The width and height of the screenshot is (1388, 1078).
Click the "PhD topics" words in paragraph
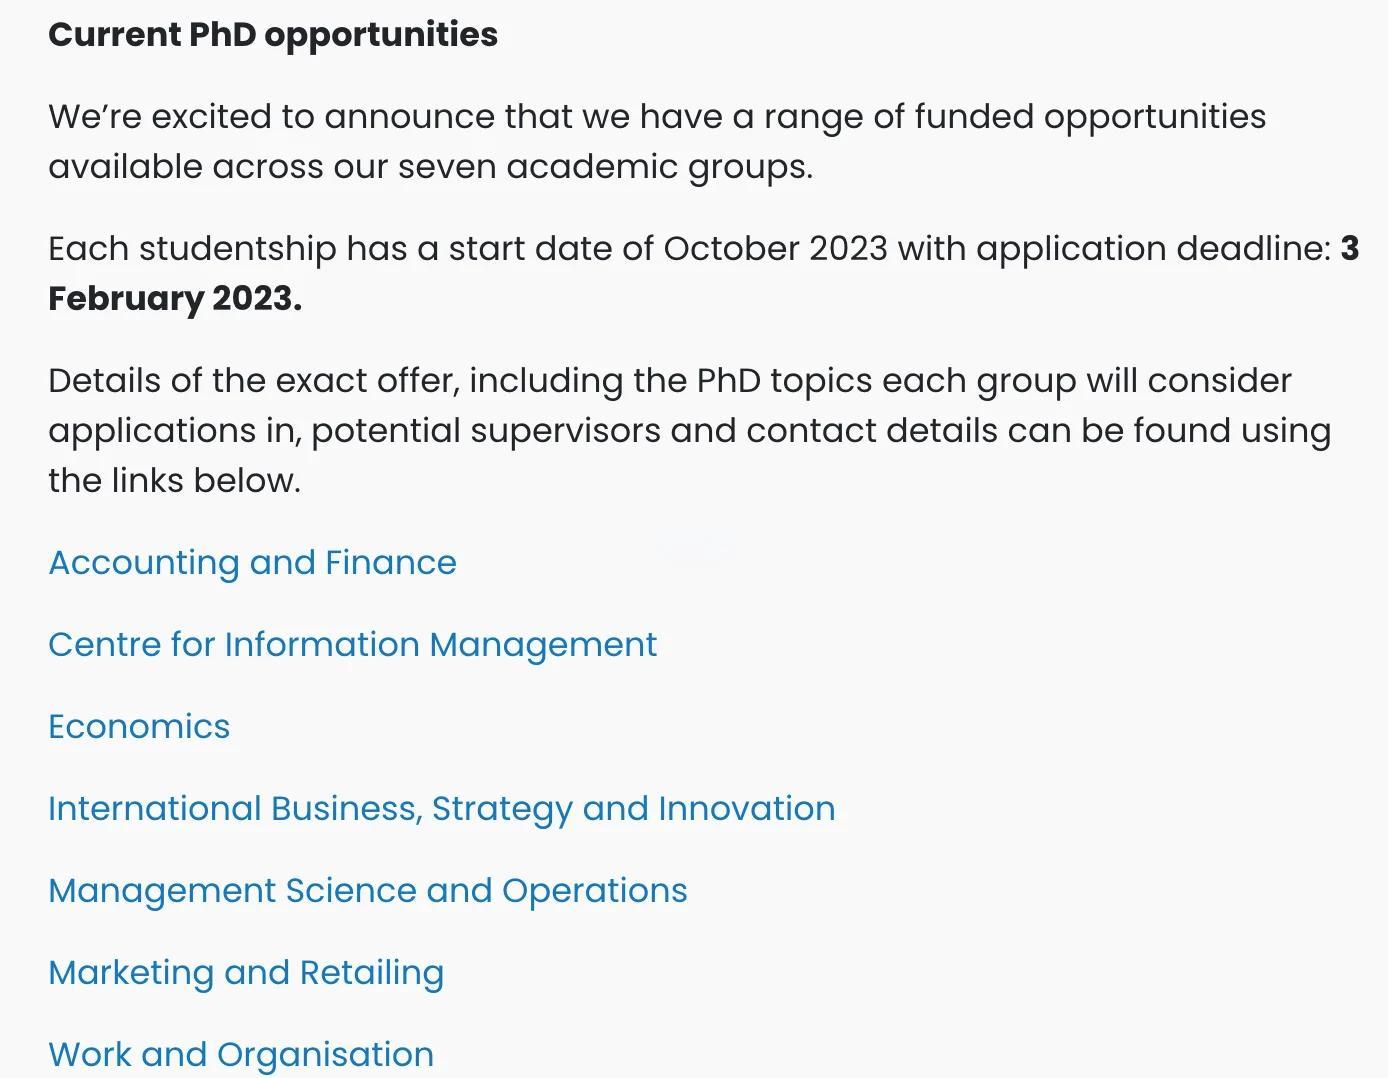[x=784, y=381]
